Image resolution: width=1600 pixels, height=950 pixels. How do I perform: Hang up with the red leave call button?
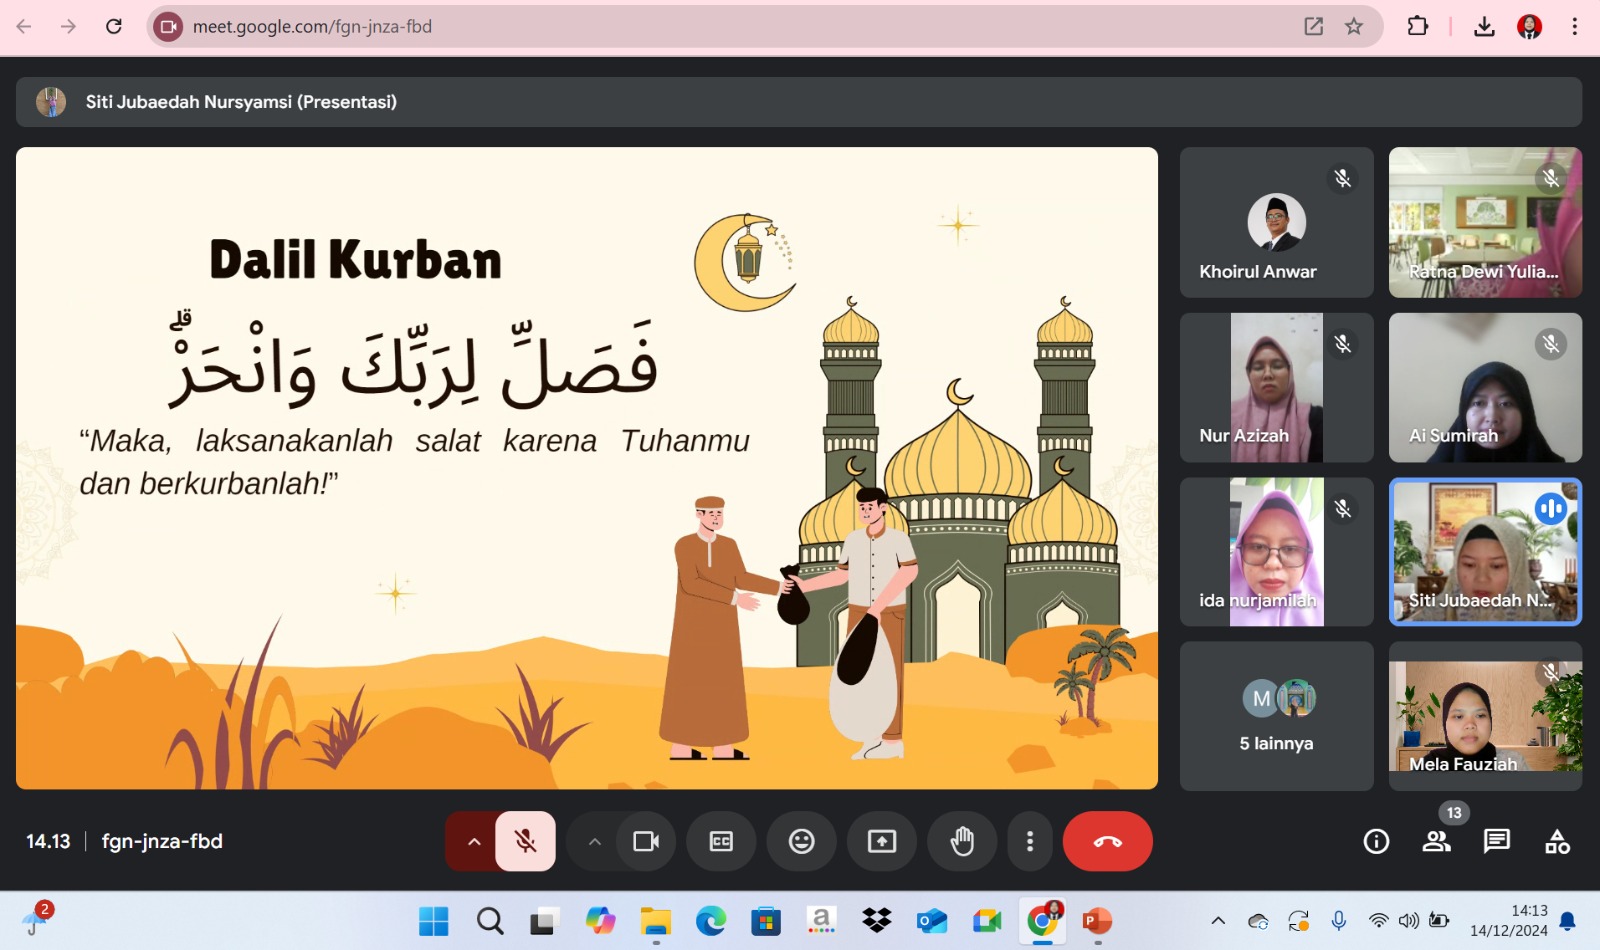(1107, 841)
